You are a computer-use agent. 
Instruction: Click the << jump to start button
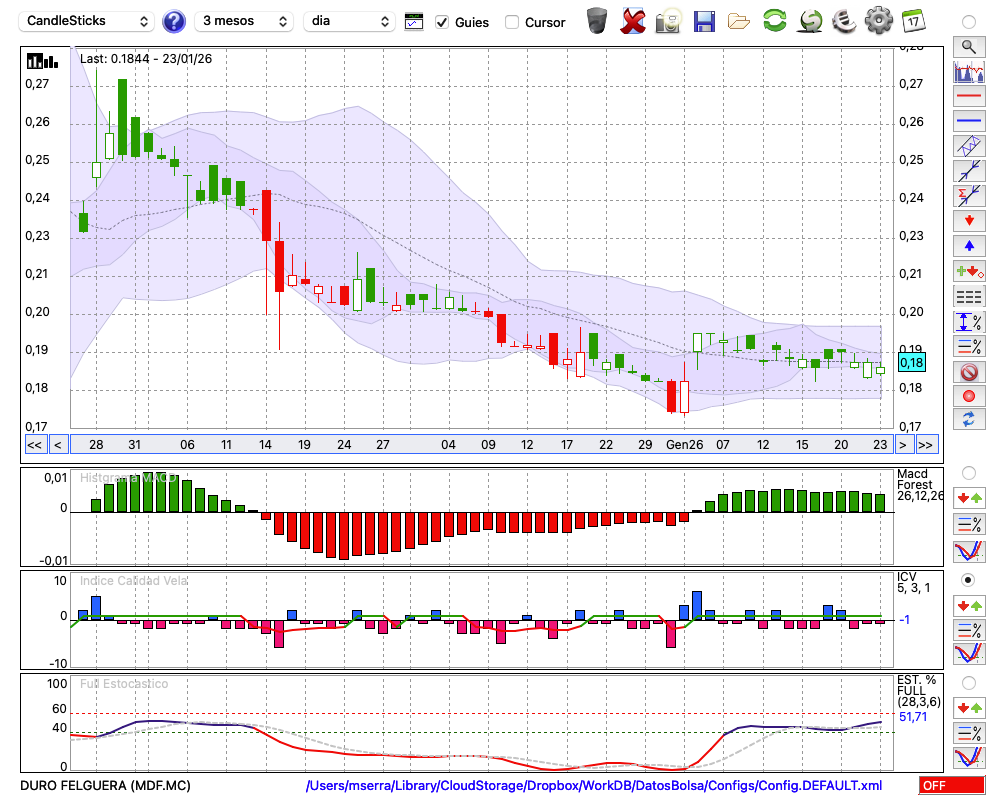pyautogui.click(x=34, y=445)
